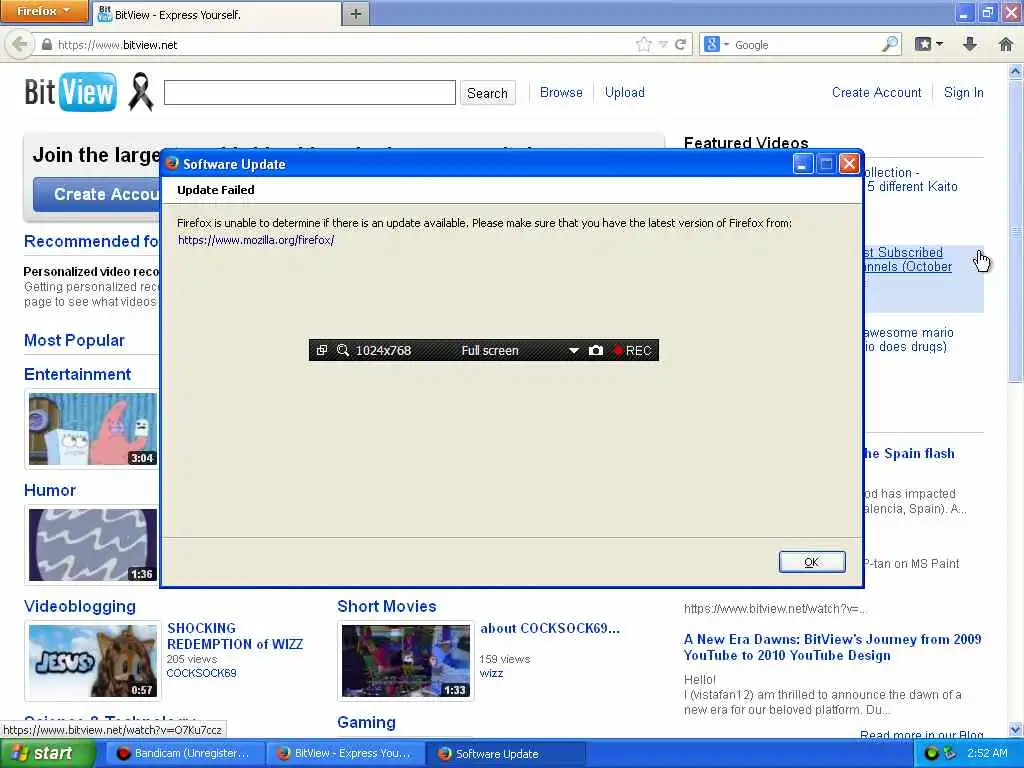Open the Patrick Star 3:04 video thumbnail
1024x768 pixels.
tap(93, 429)
